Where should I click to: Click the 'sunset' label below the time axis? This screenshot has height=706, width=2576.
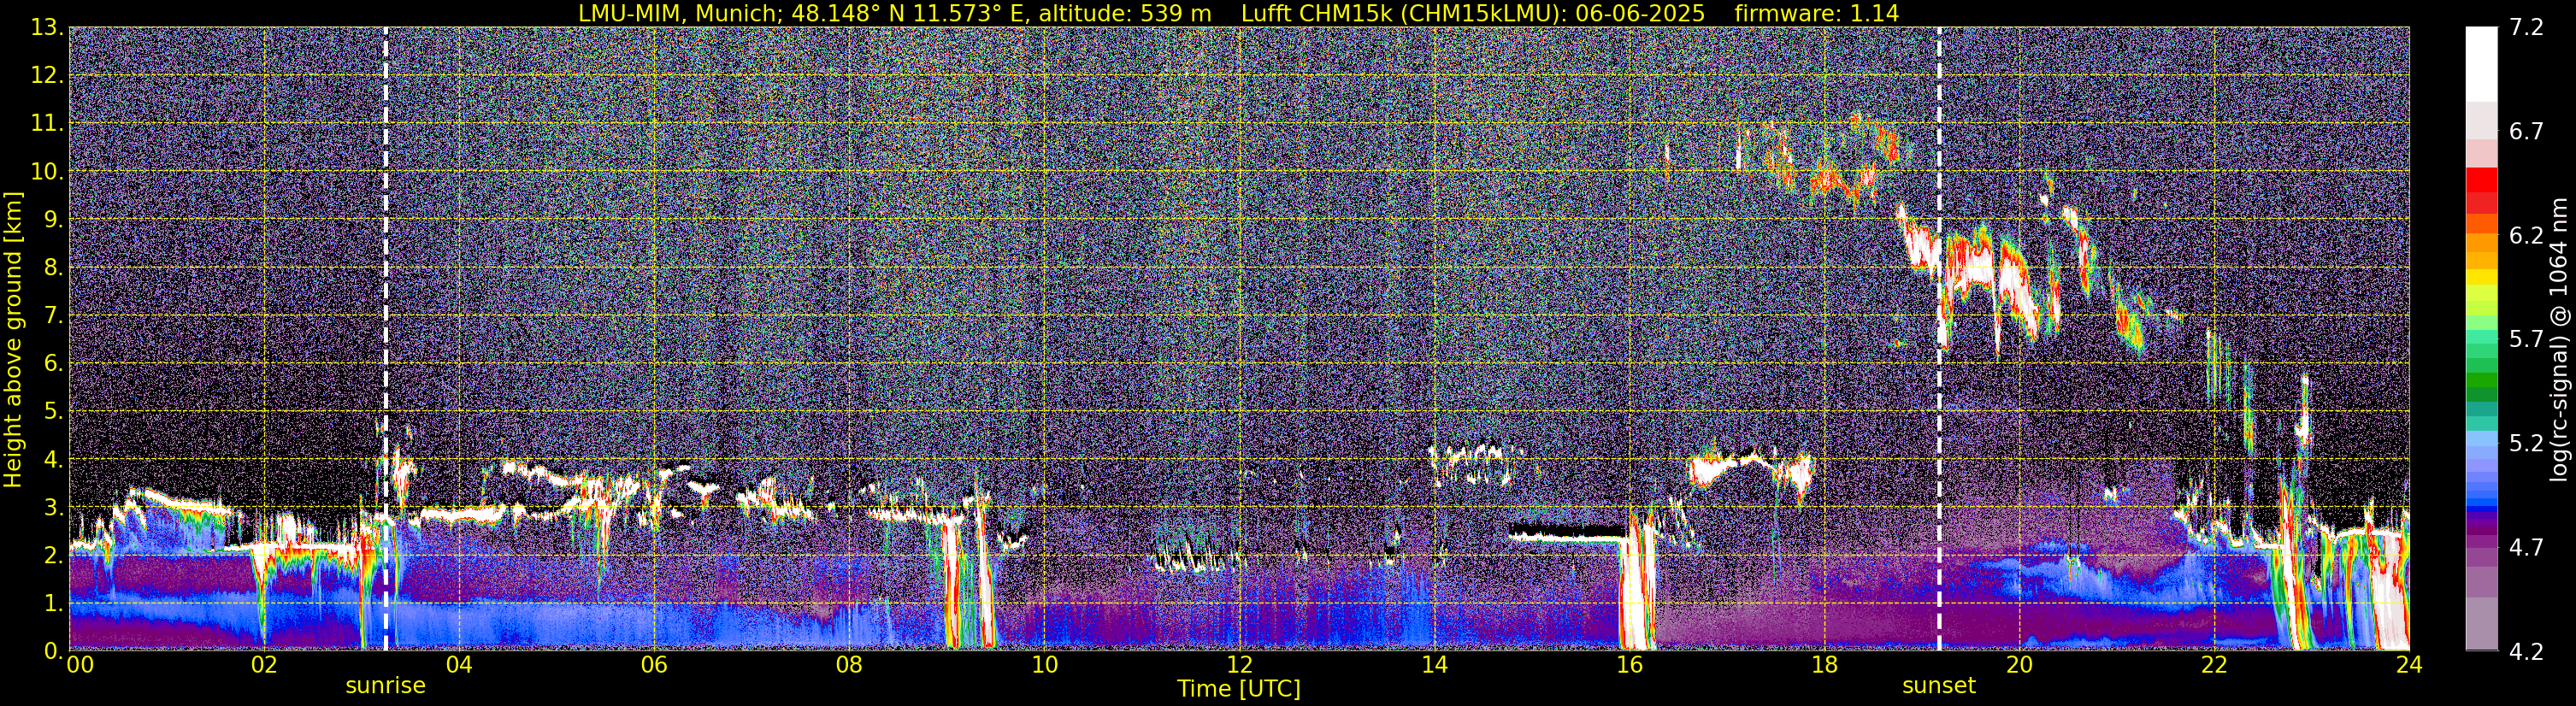tap(1939, 686)
